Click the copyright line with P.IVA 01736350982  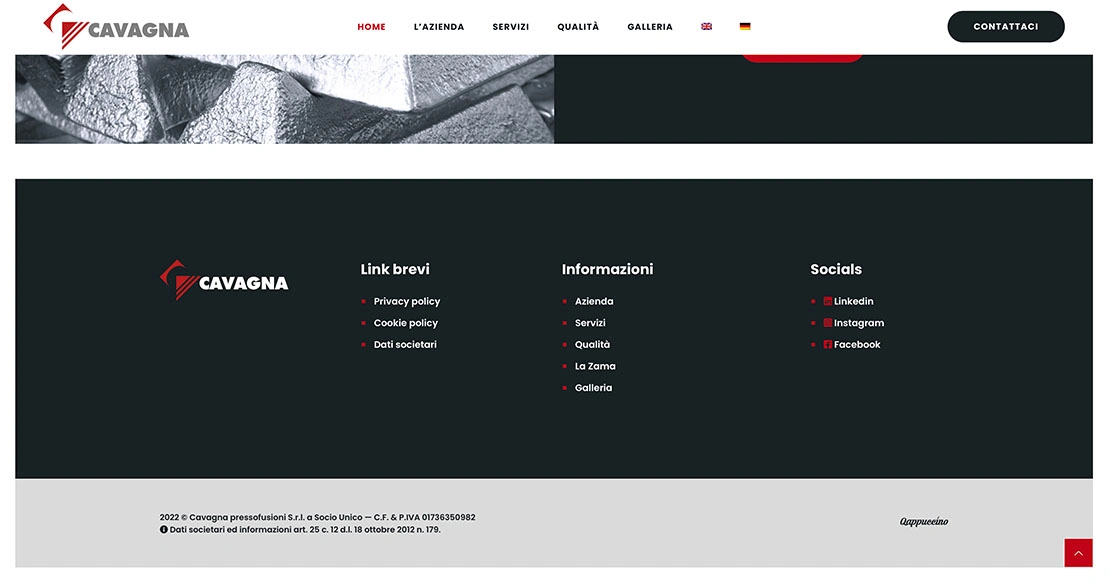coord(318,517)
